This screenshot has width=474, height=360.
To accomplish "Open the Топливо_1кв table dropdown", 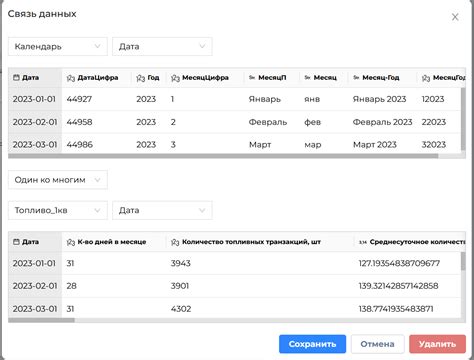I will [58, 210].
